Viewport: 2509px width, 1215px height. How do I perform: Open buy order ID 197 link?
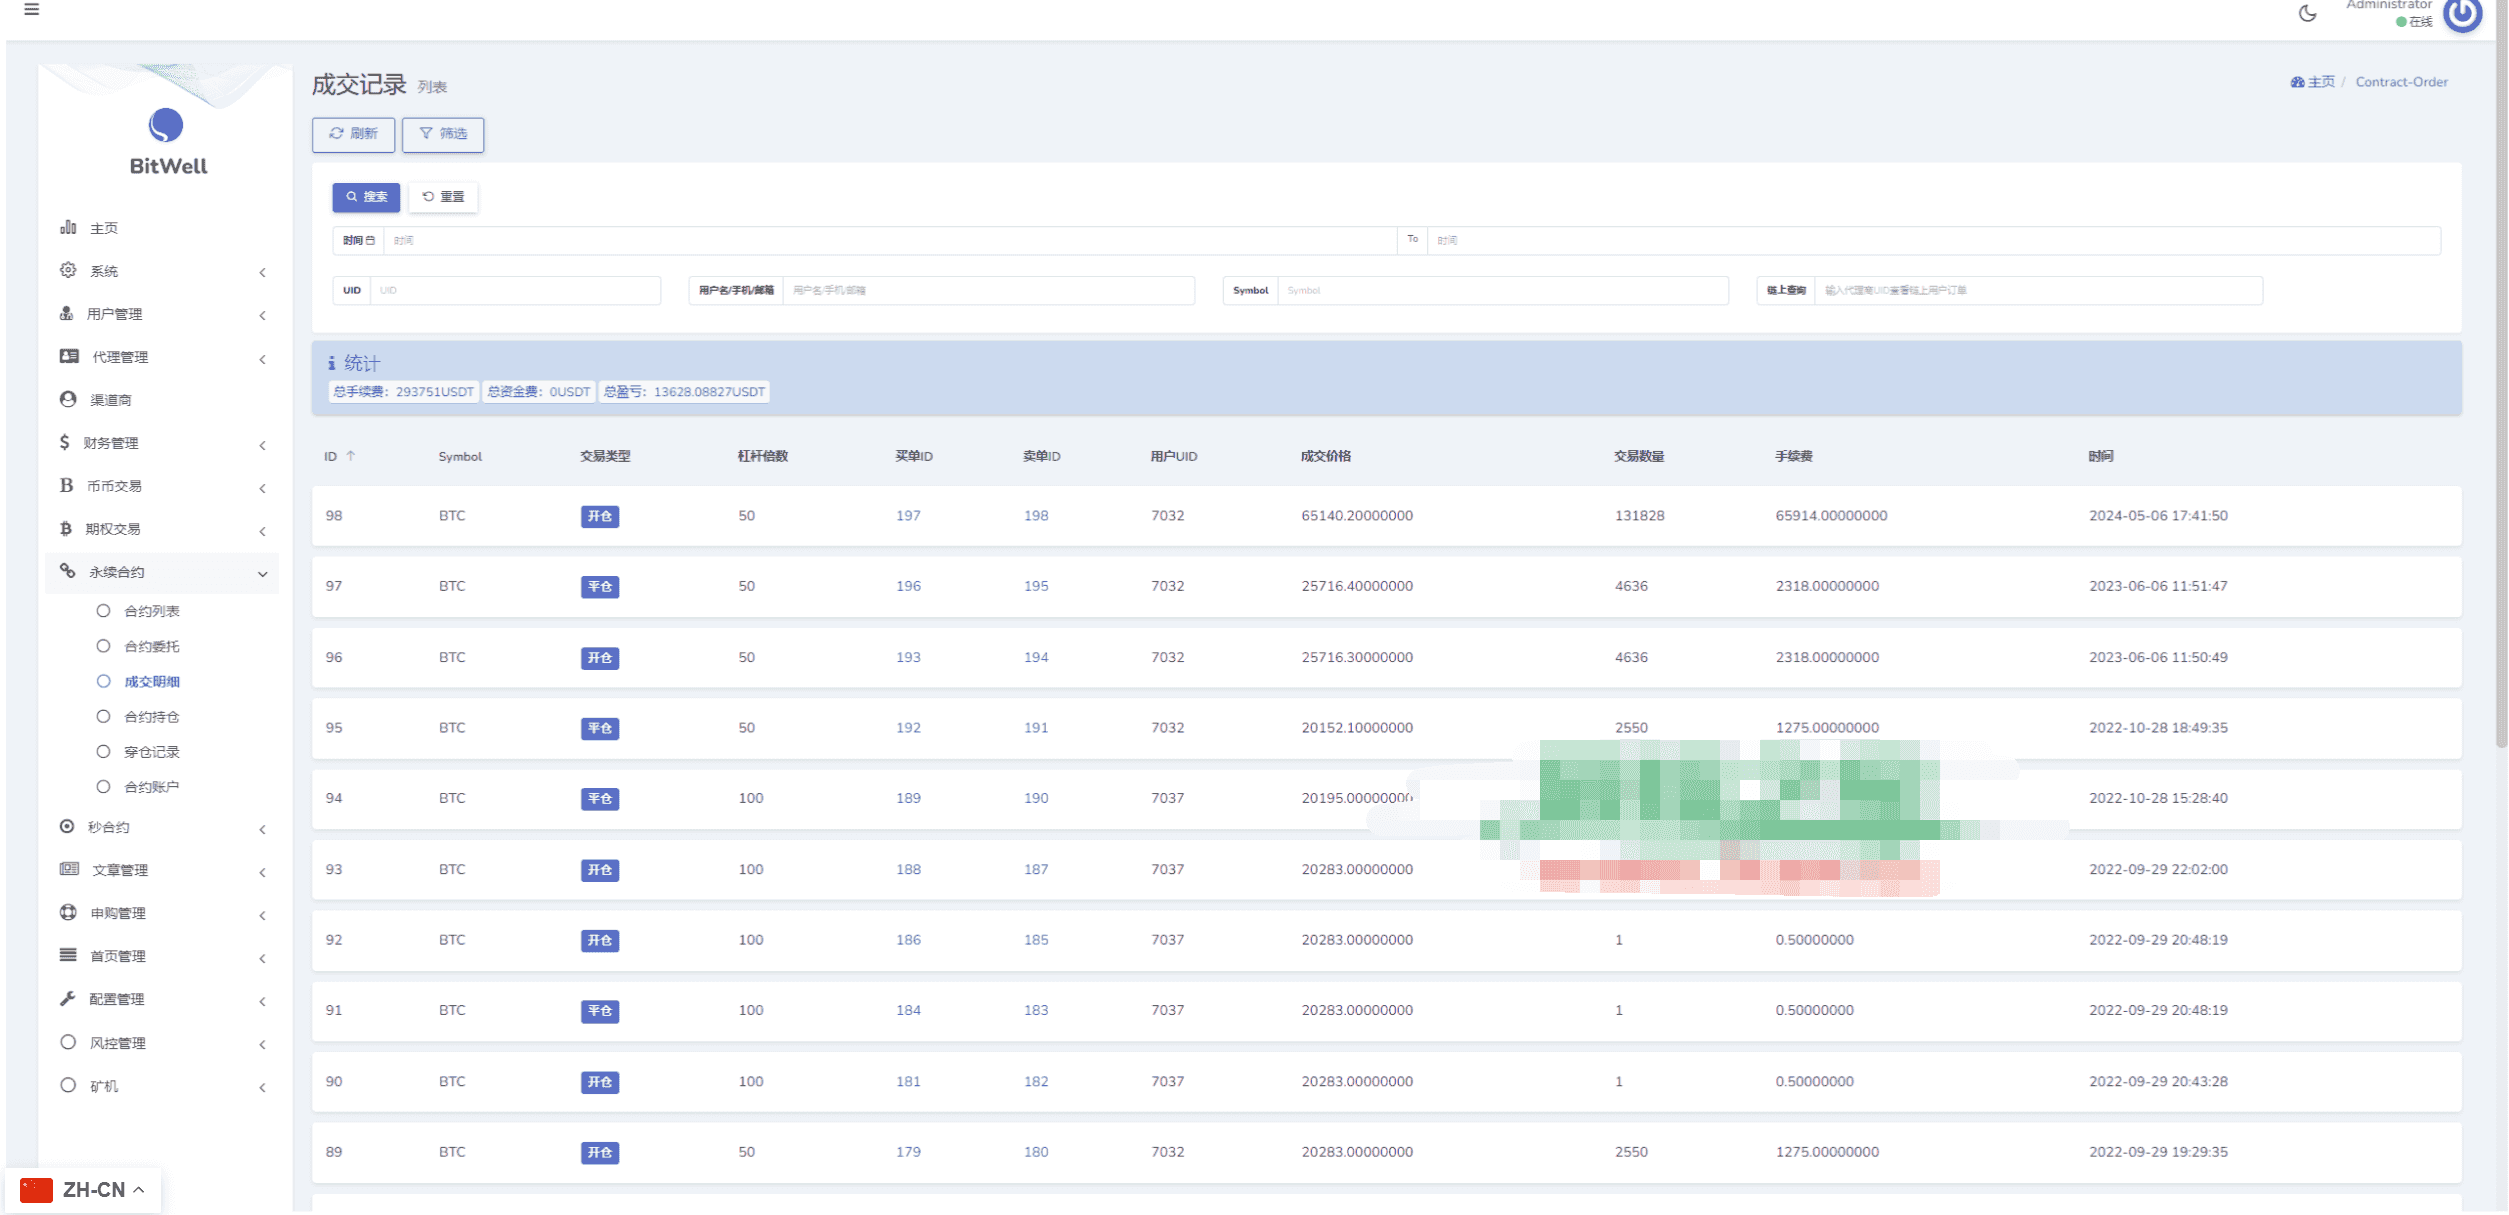908,516
